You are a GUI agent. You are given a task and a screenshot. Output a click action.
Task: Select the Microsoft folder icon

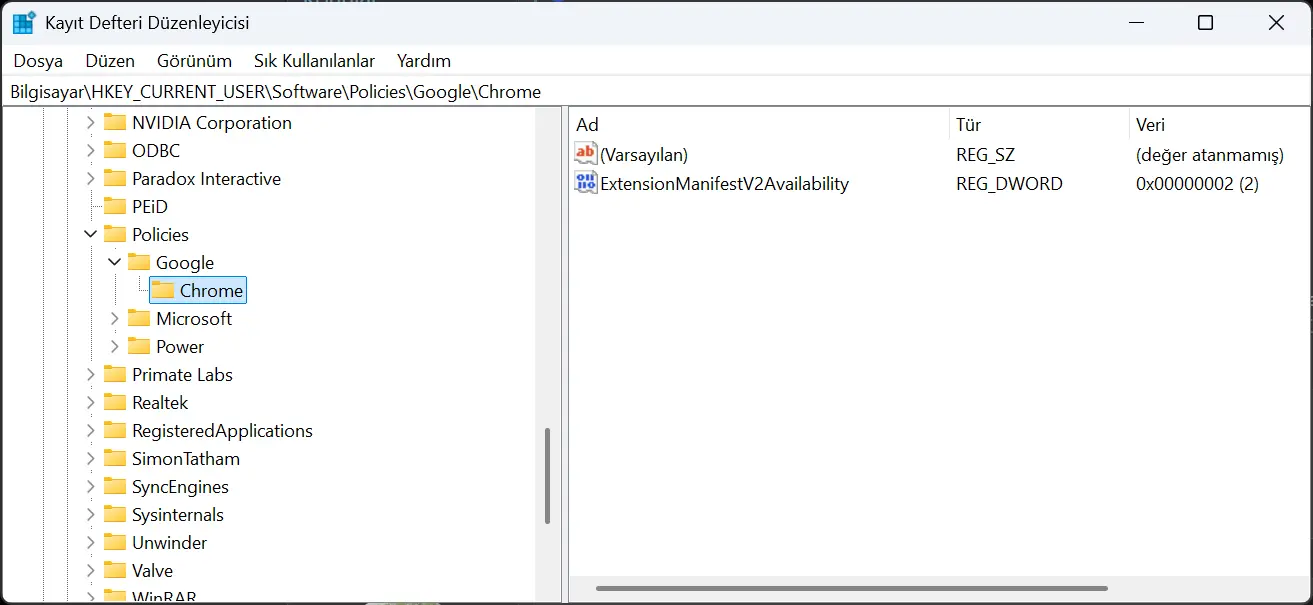point(139,319)
